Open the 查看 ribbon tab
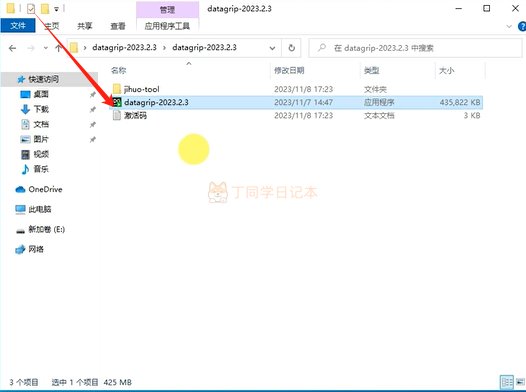Image resolution: width=526 pixels, height=392 pixels. 118,26
